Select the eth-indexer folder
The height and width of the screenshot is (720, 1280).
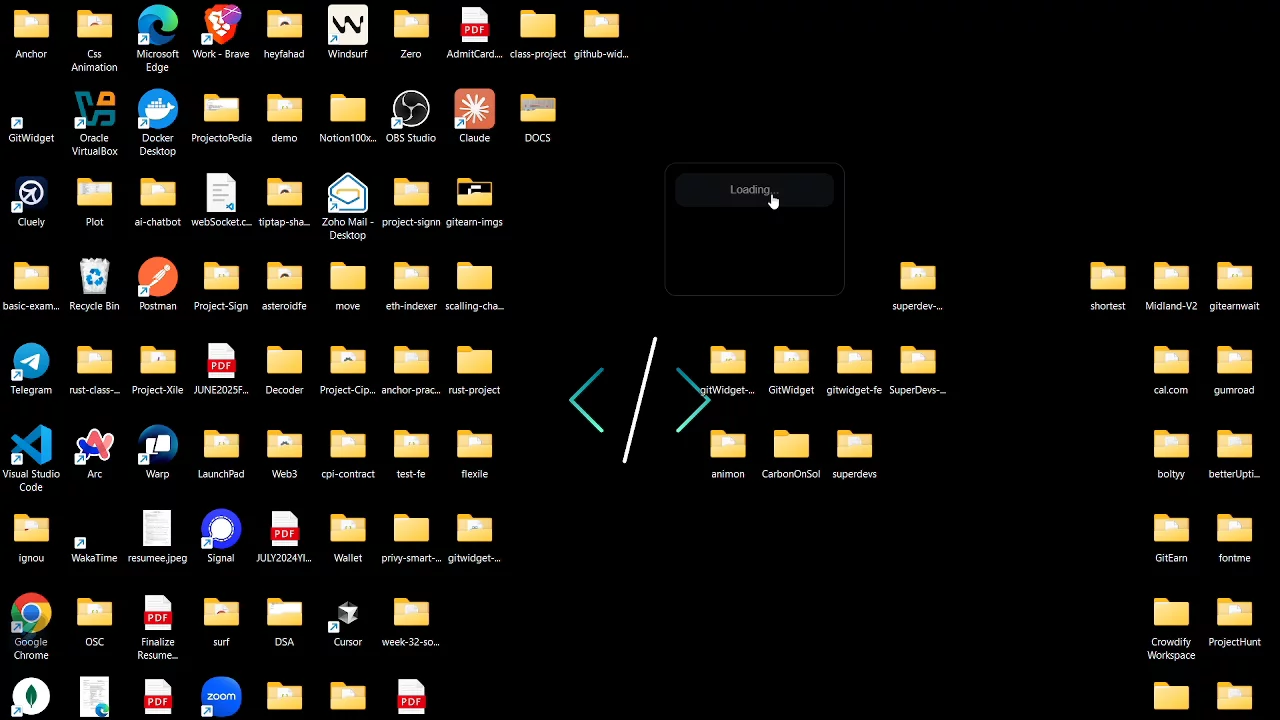tap(411, 278)
